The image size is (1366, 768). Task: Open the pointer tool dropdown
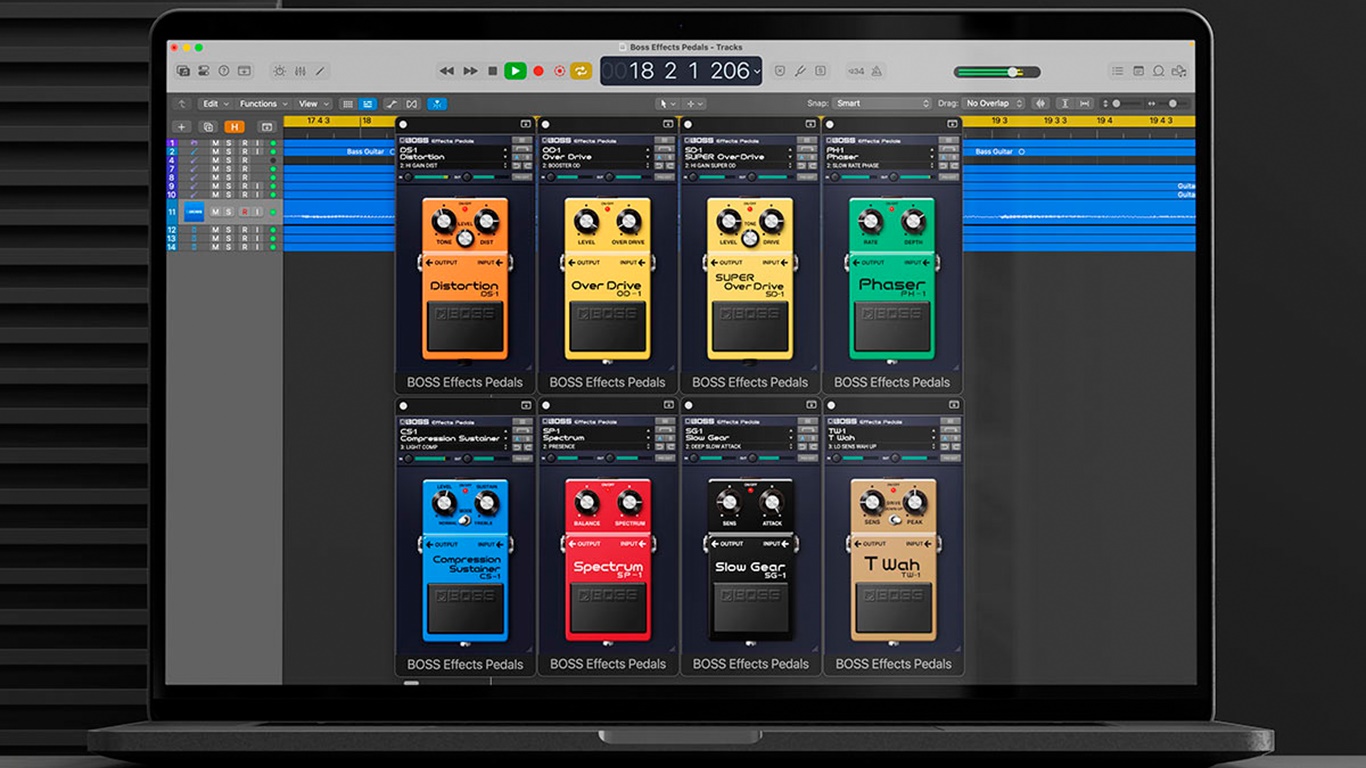[x=666, y=104]
